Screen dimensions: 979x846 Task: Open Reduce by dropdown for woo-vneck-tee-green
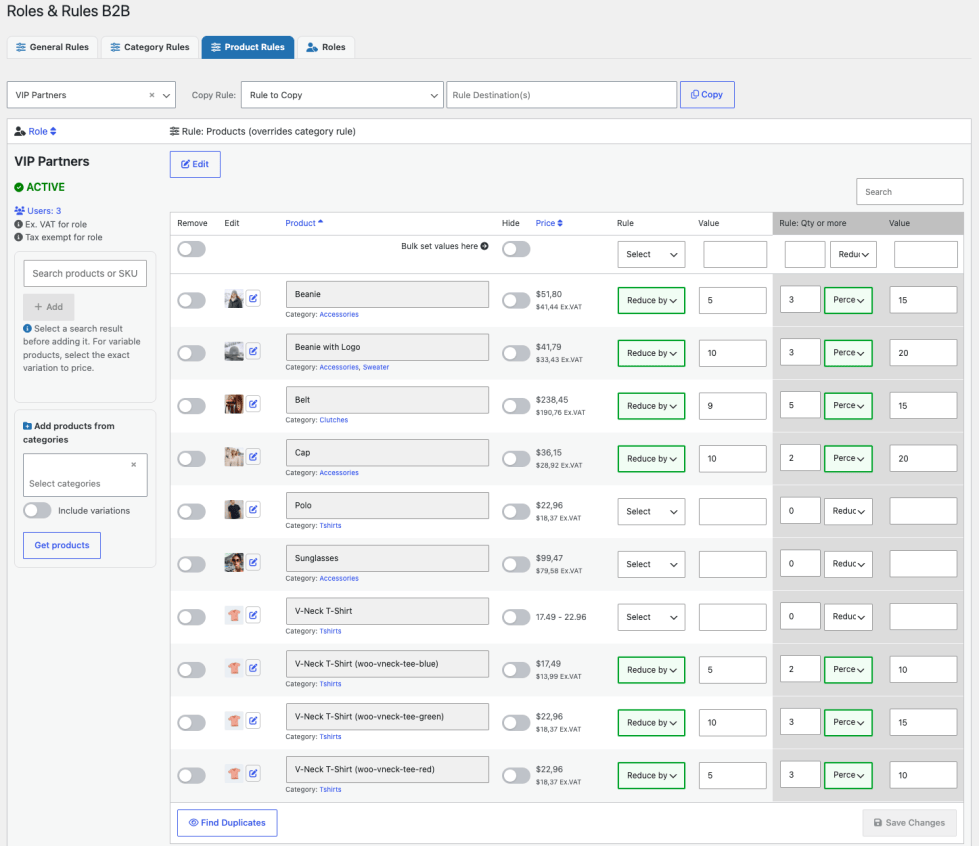[x=651, y=722]
